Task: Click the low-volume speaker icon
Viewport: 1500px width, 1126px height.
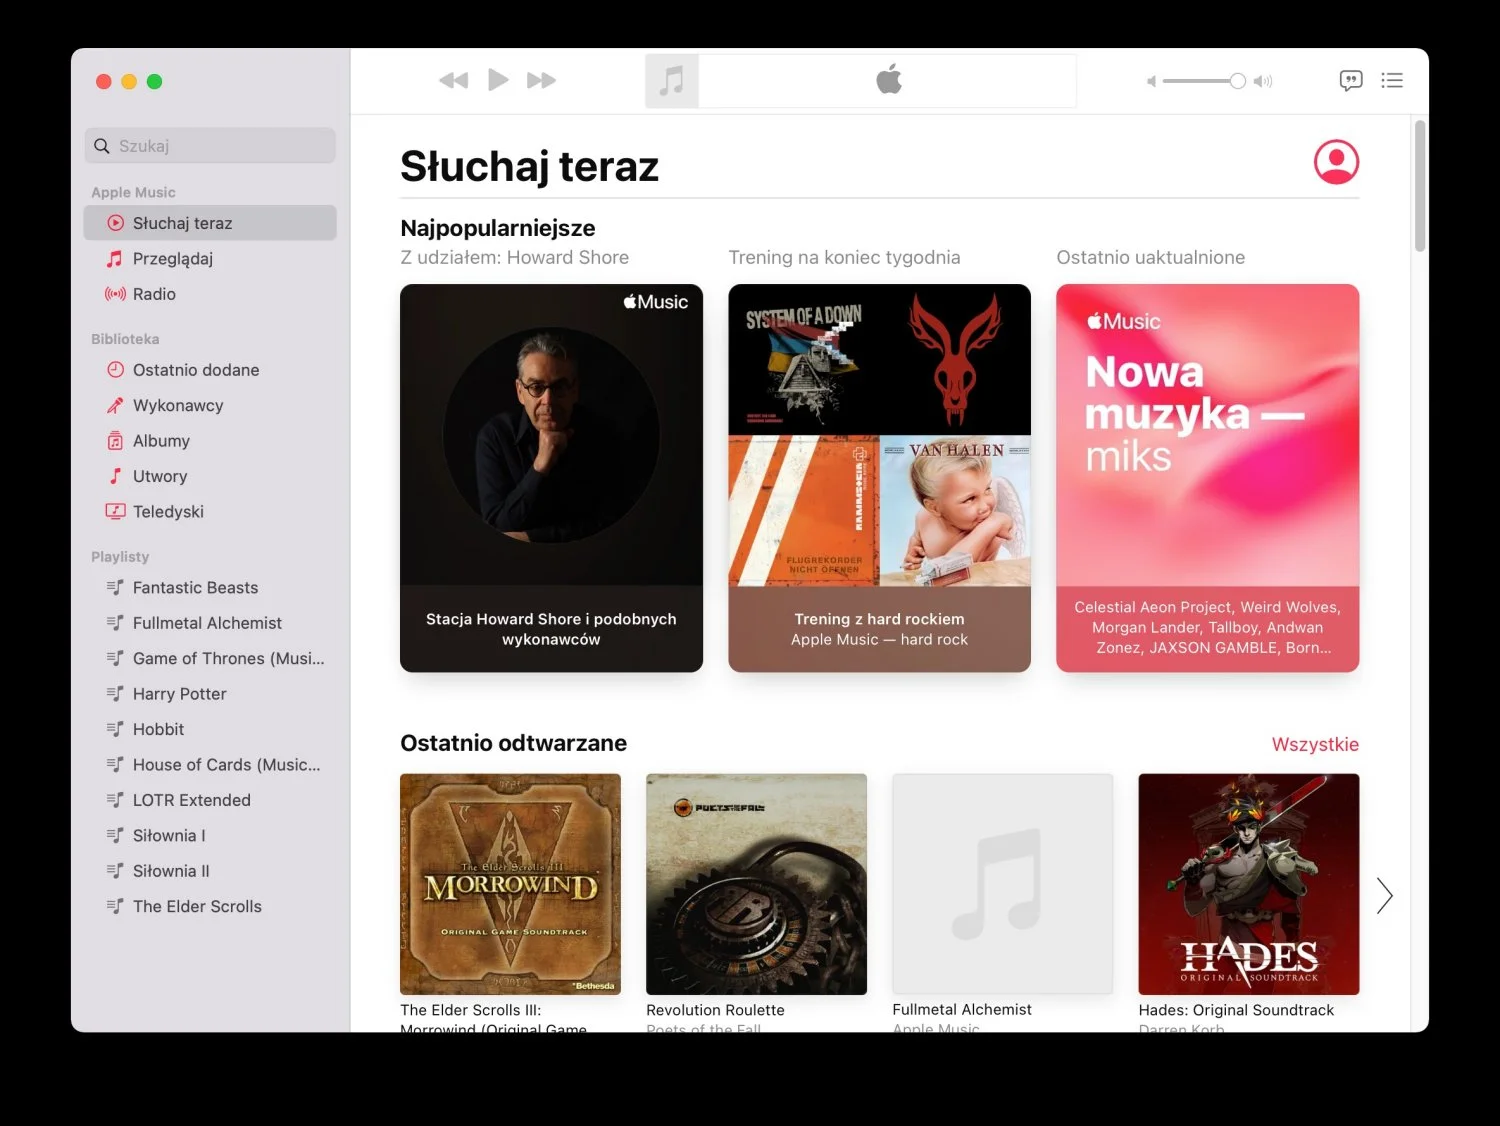Action: [1151, 81]
